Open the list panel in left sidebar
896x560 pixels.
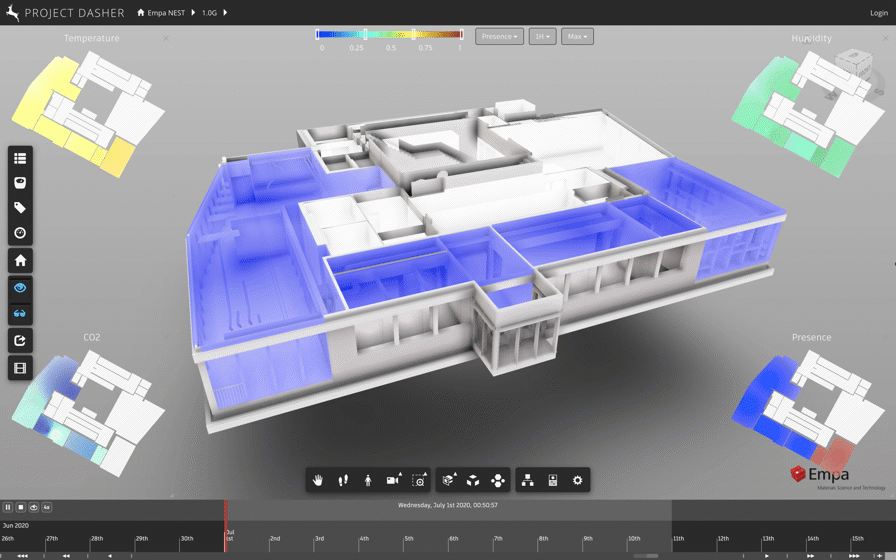pos(20,159)
